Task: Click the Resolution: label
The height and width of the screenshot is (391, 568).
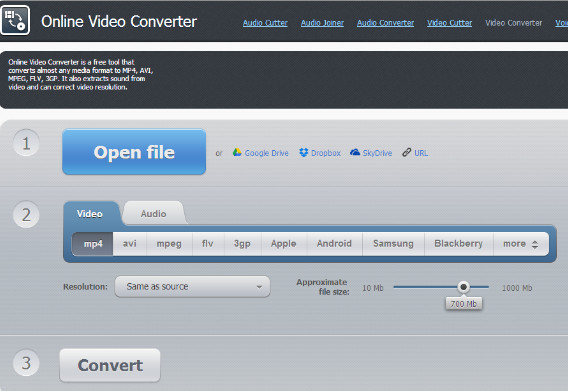Action: click(x=85, y=287)
